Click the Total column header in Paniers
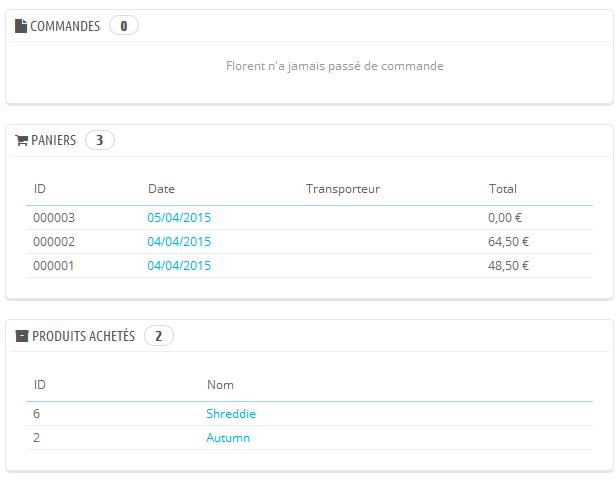Screen dimensions: 616x503 (x=503, y=189)
